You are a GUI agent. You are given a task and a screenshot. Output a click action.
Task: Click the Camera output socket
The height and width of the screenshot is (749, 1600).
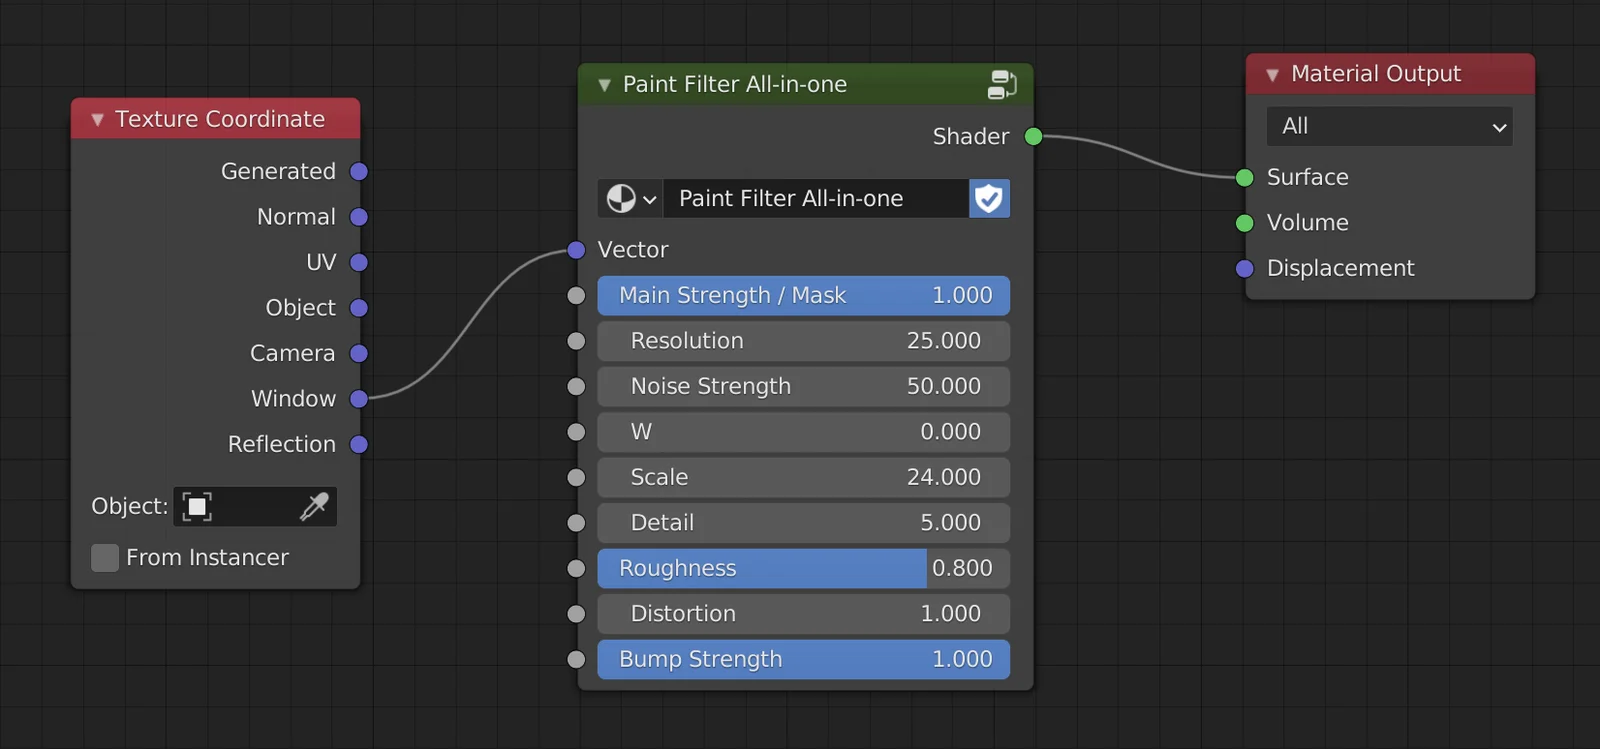point(359,354)
